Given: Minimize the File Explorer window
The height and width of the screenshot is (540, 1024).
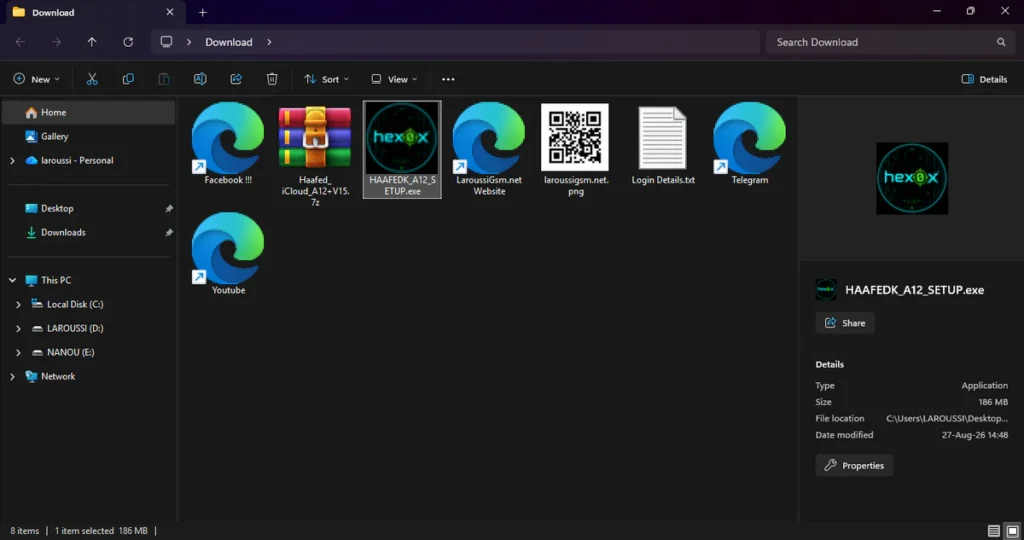Looking at the screenshot, I should coord(936,11).
